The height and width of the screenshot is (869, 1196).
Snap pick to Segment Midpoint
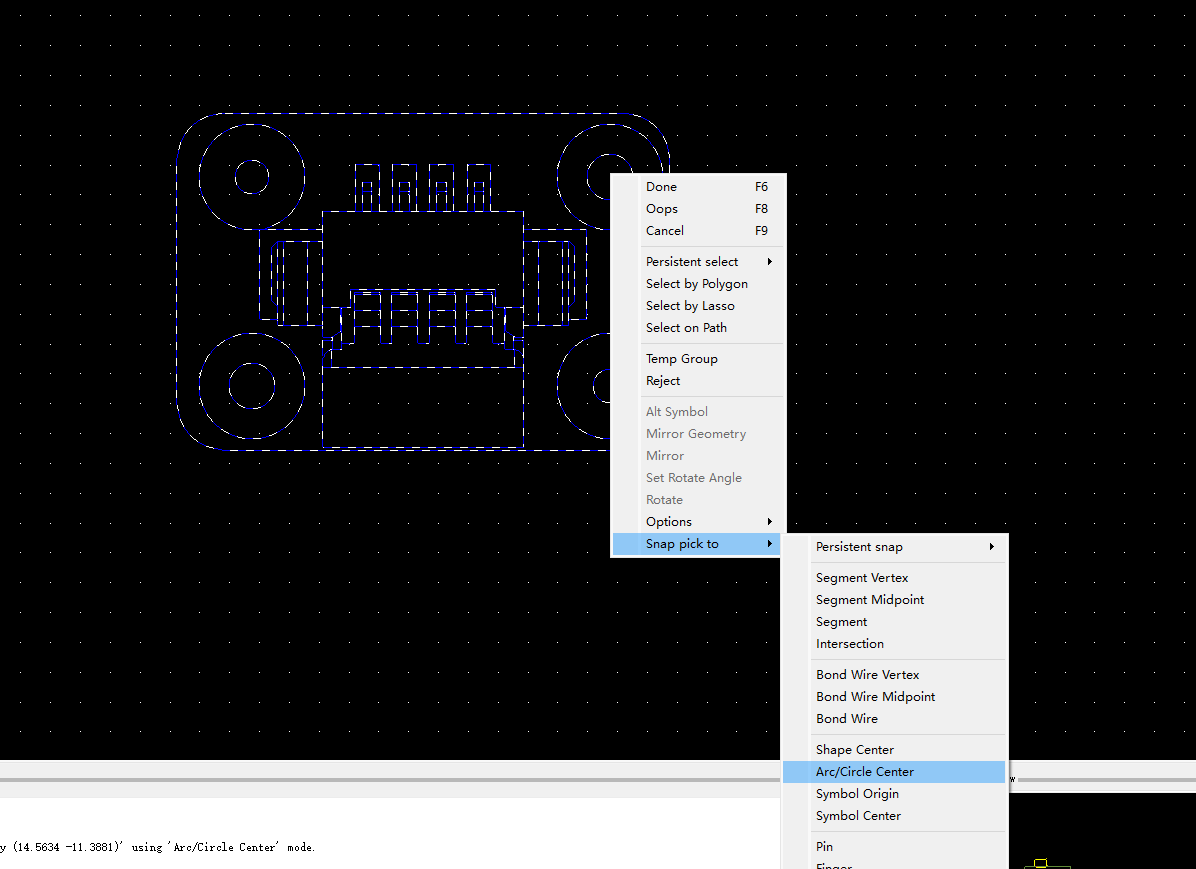895,600
